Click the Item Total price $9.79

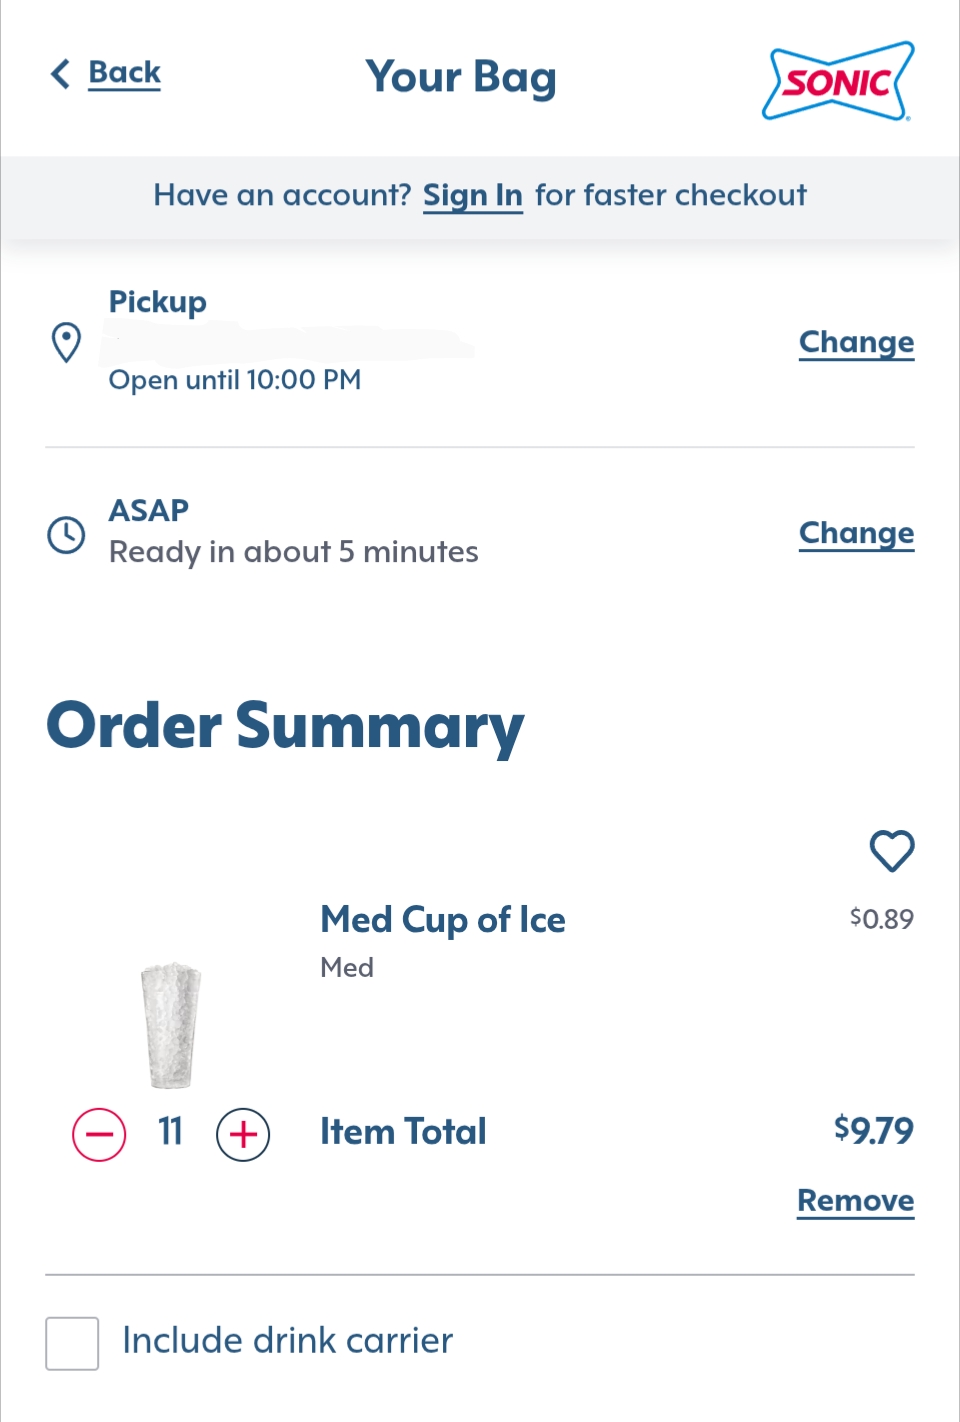pyautogui.click(x=873, y=1131)
